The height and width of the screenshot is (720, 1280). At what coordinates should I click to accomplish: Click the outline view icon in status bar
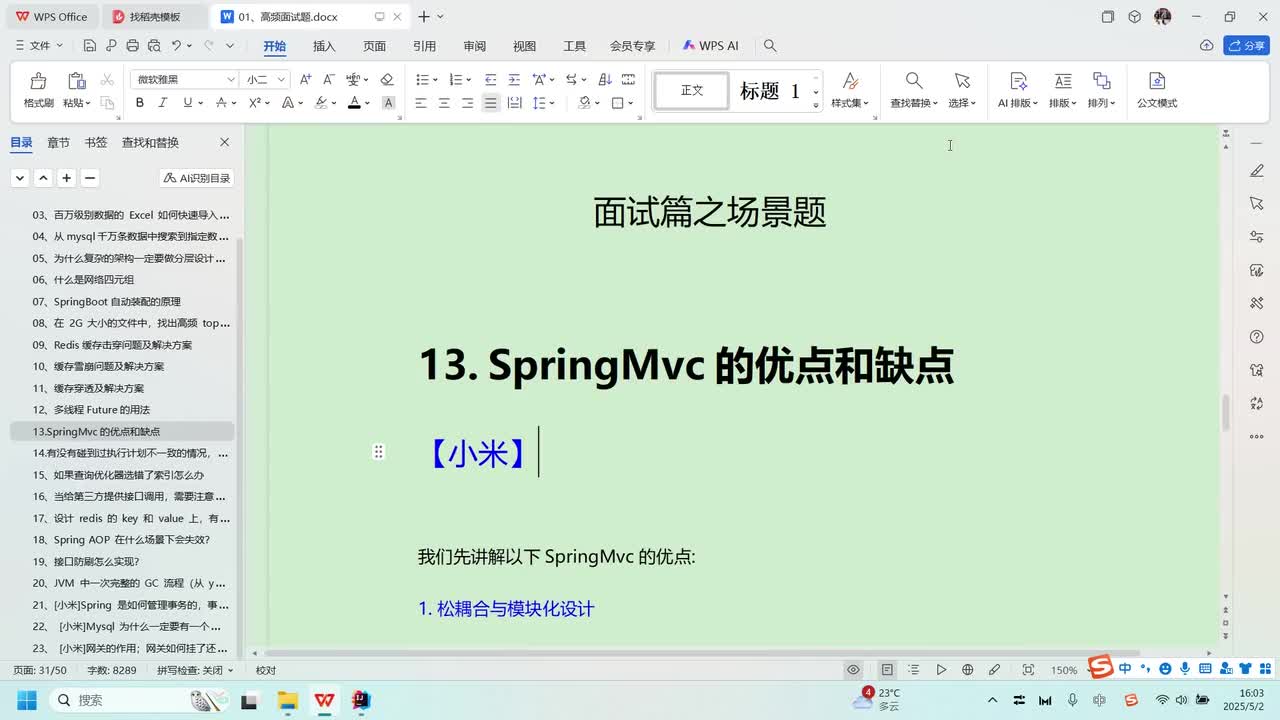point(914,670)
